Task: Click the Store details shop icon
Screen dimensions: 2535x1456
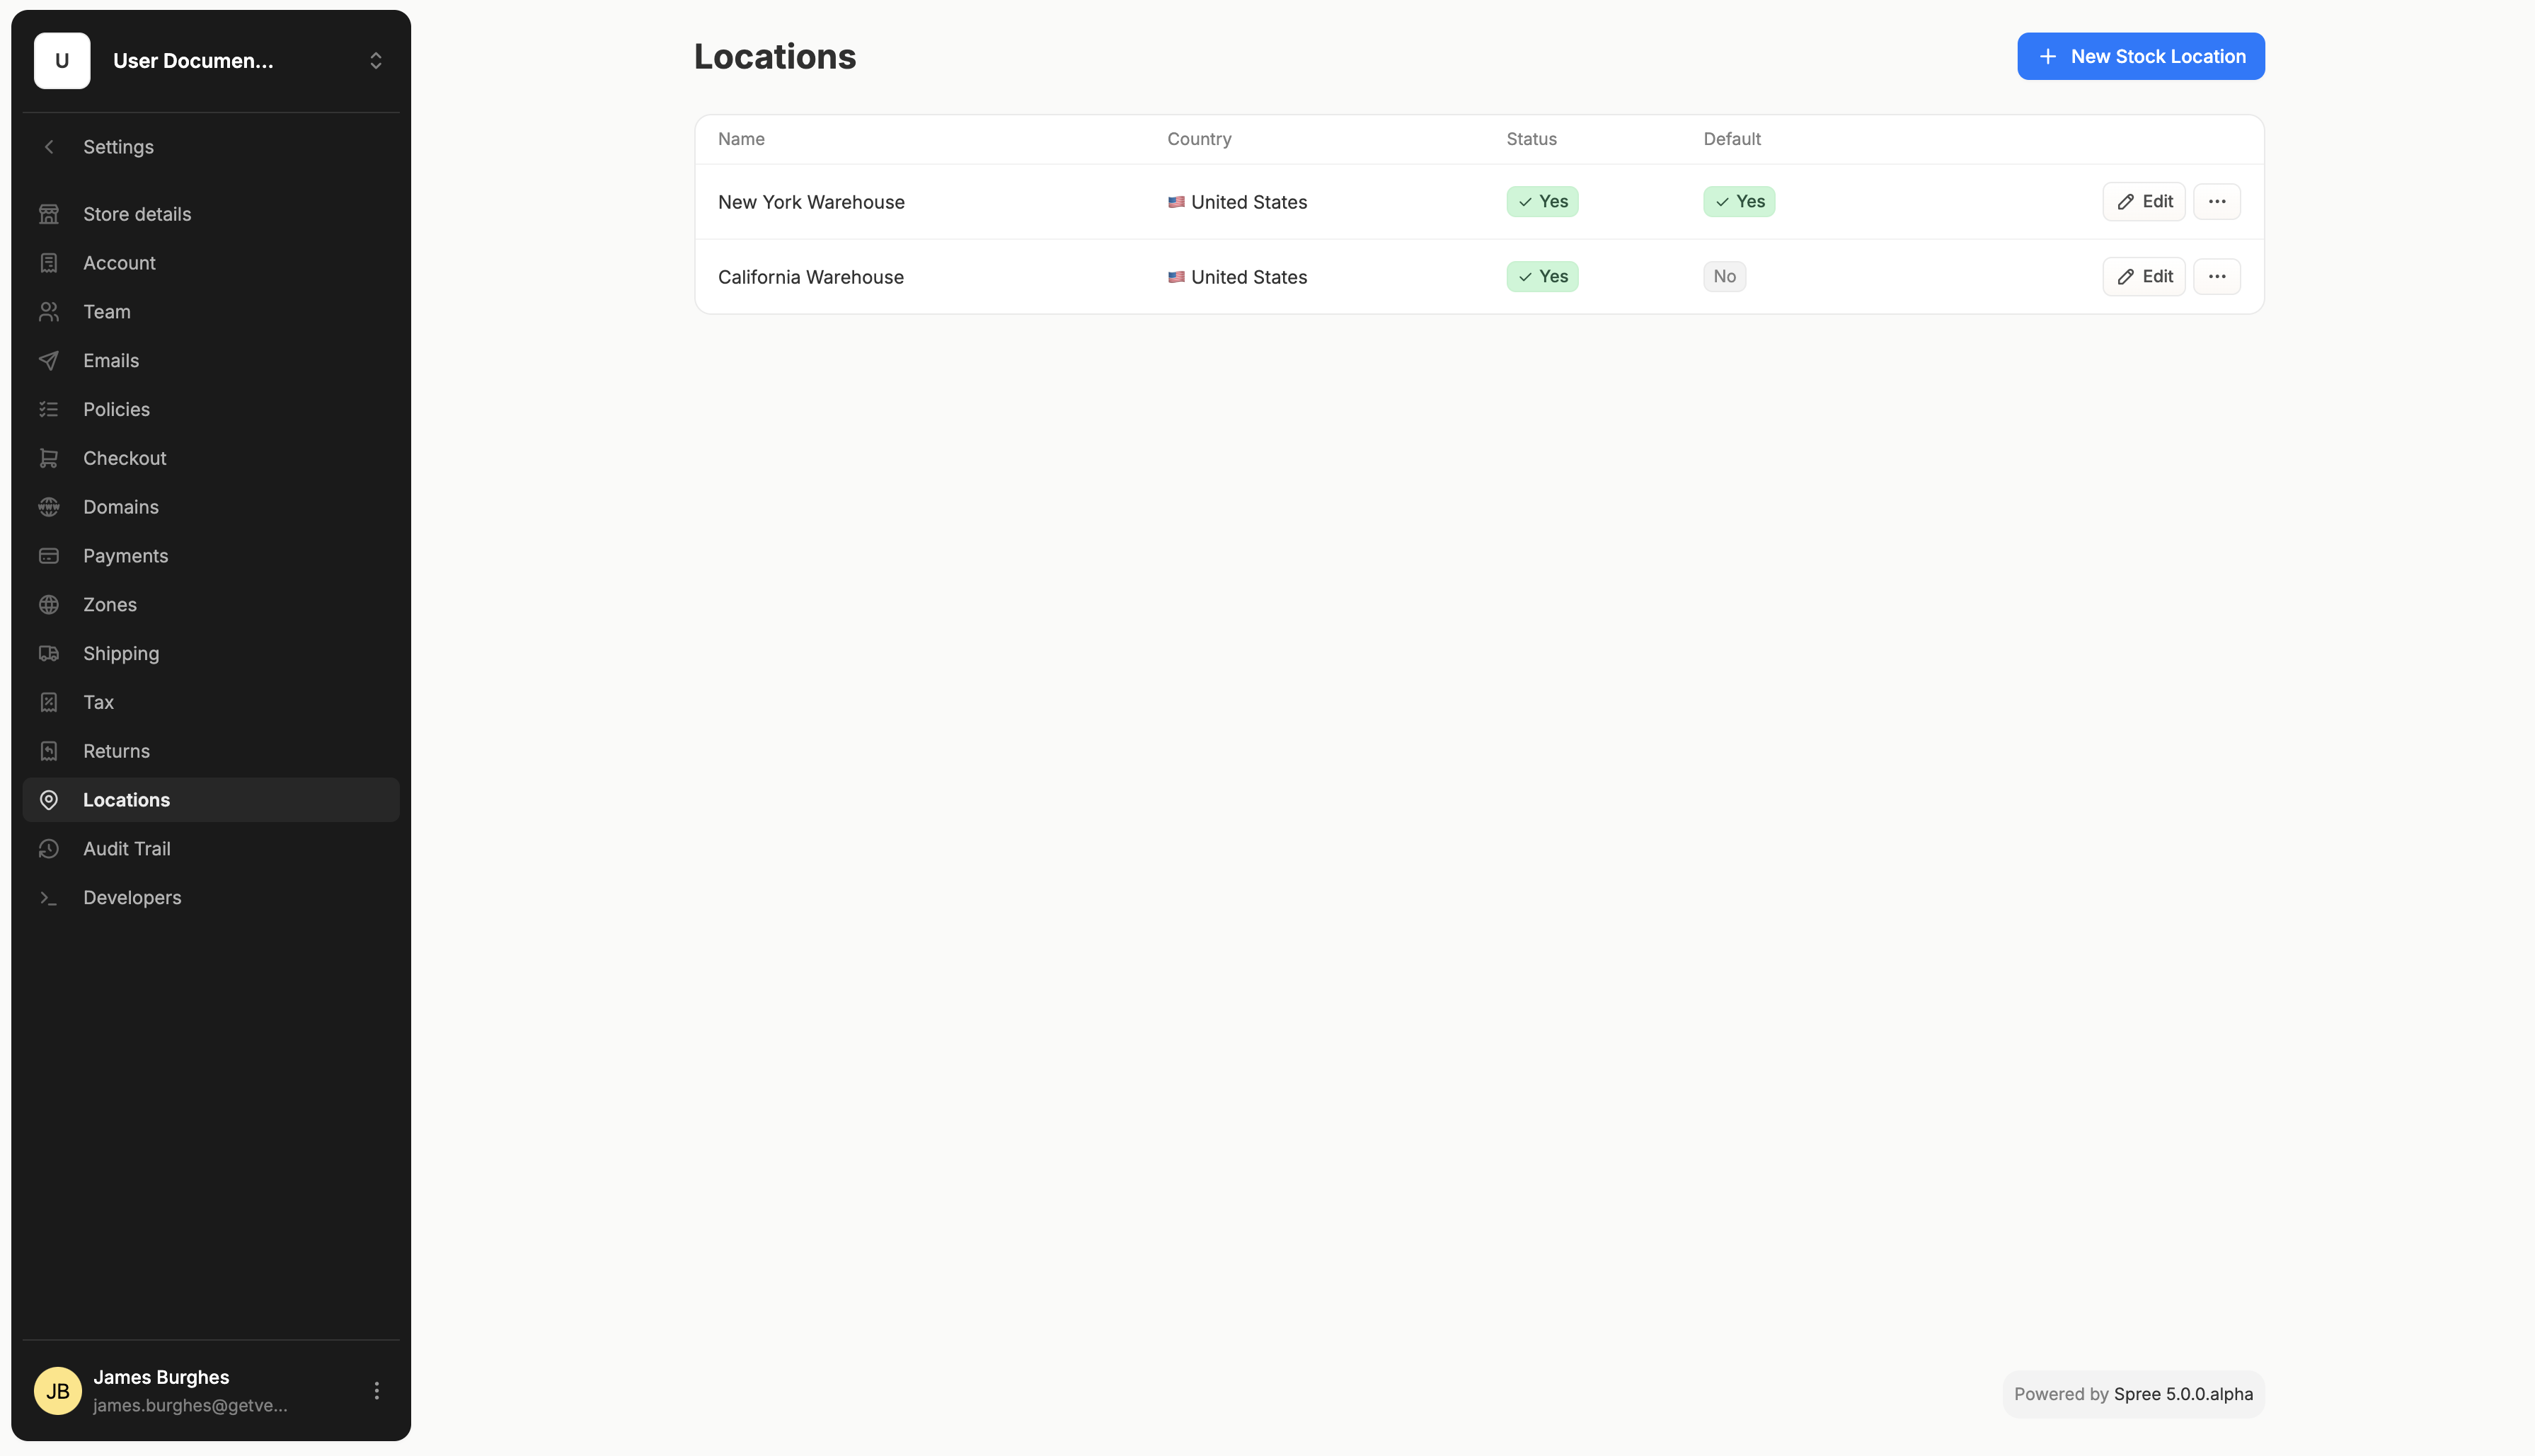Action: coord(48,214)
